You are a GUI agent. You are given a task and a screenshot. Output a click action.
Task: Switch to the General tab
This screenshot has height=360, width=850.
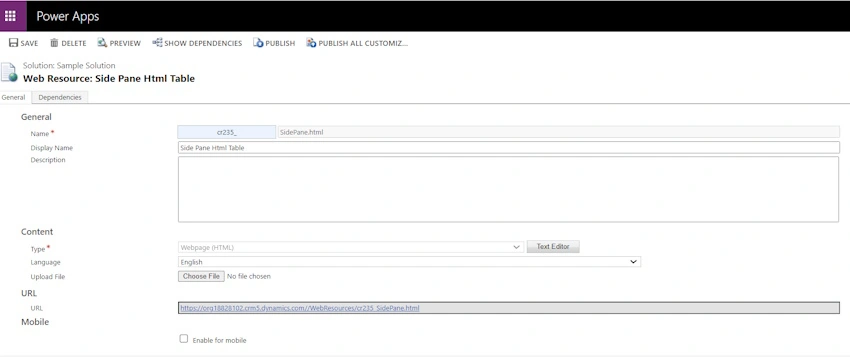point(14,98)
